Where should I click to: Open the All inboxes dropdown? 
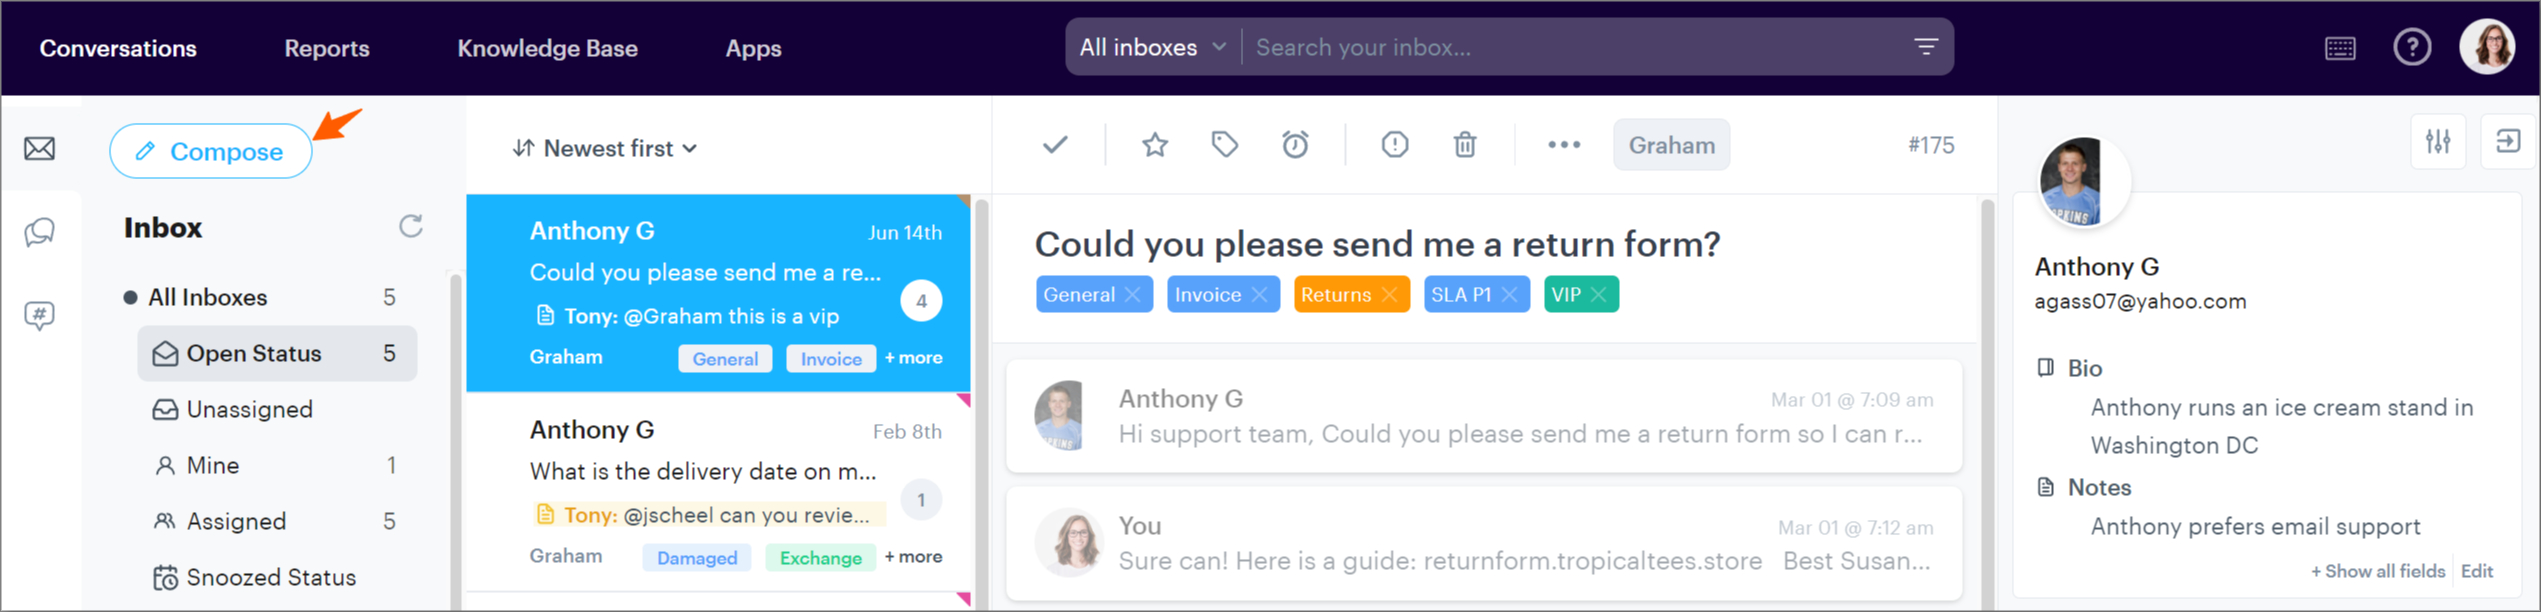tap(1153, 47)
